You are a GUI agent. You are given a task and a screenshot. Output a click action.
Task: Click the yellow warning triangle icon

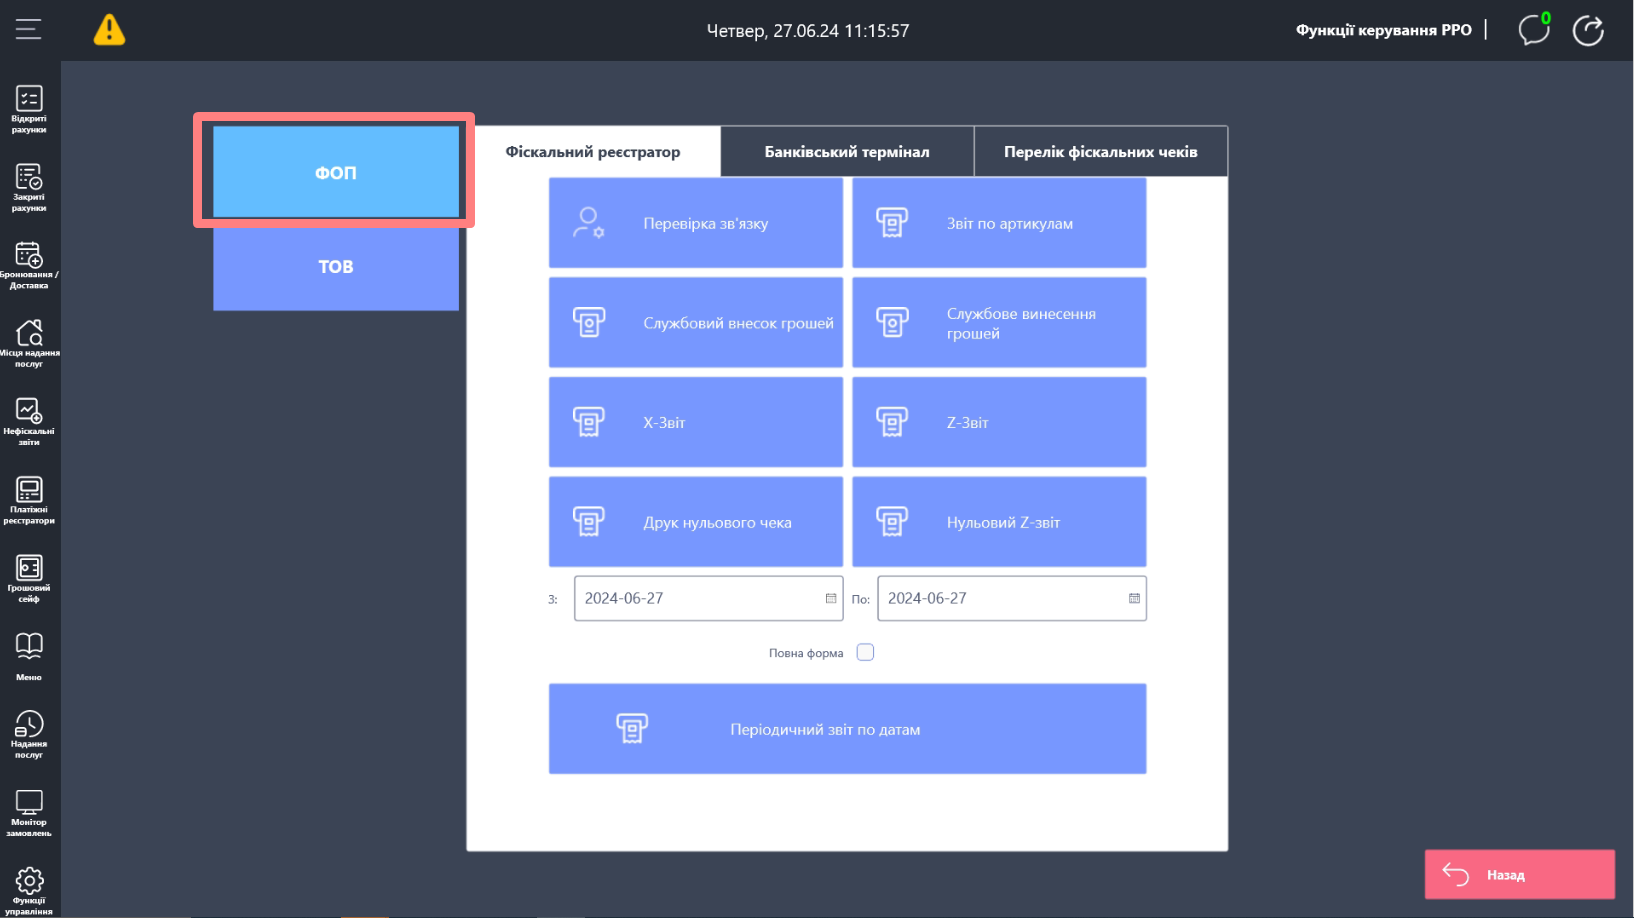[x=109, y=30]
